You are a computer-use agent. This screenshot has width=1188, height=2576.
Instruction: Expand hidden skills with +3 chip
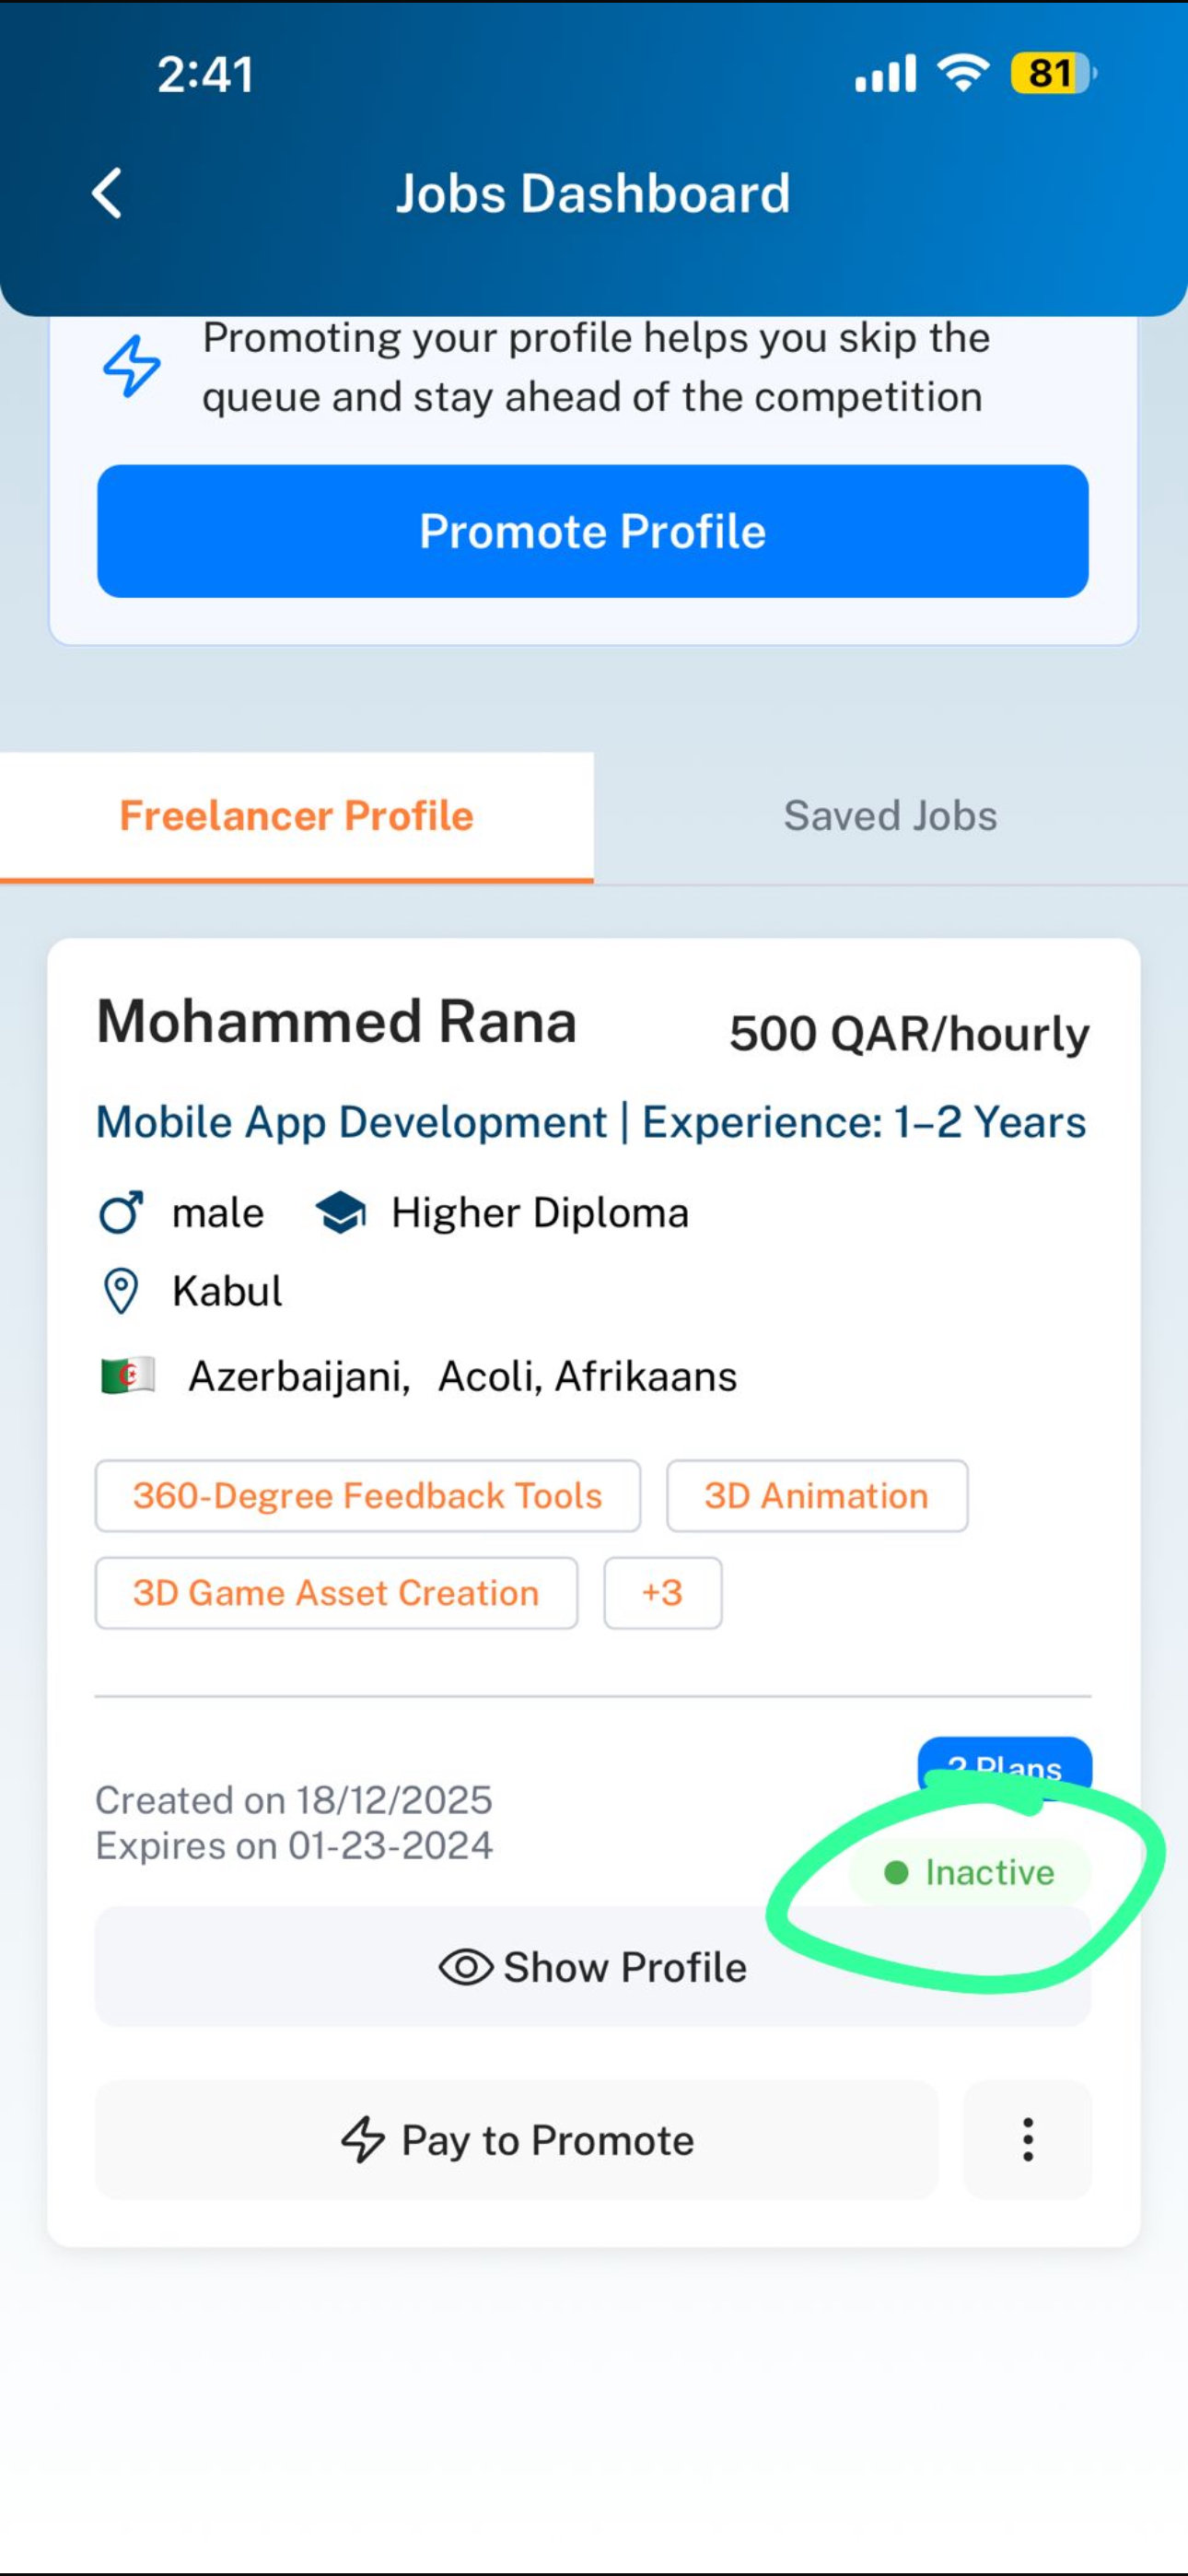662,1593
